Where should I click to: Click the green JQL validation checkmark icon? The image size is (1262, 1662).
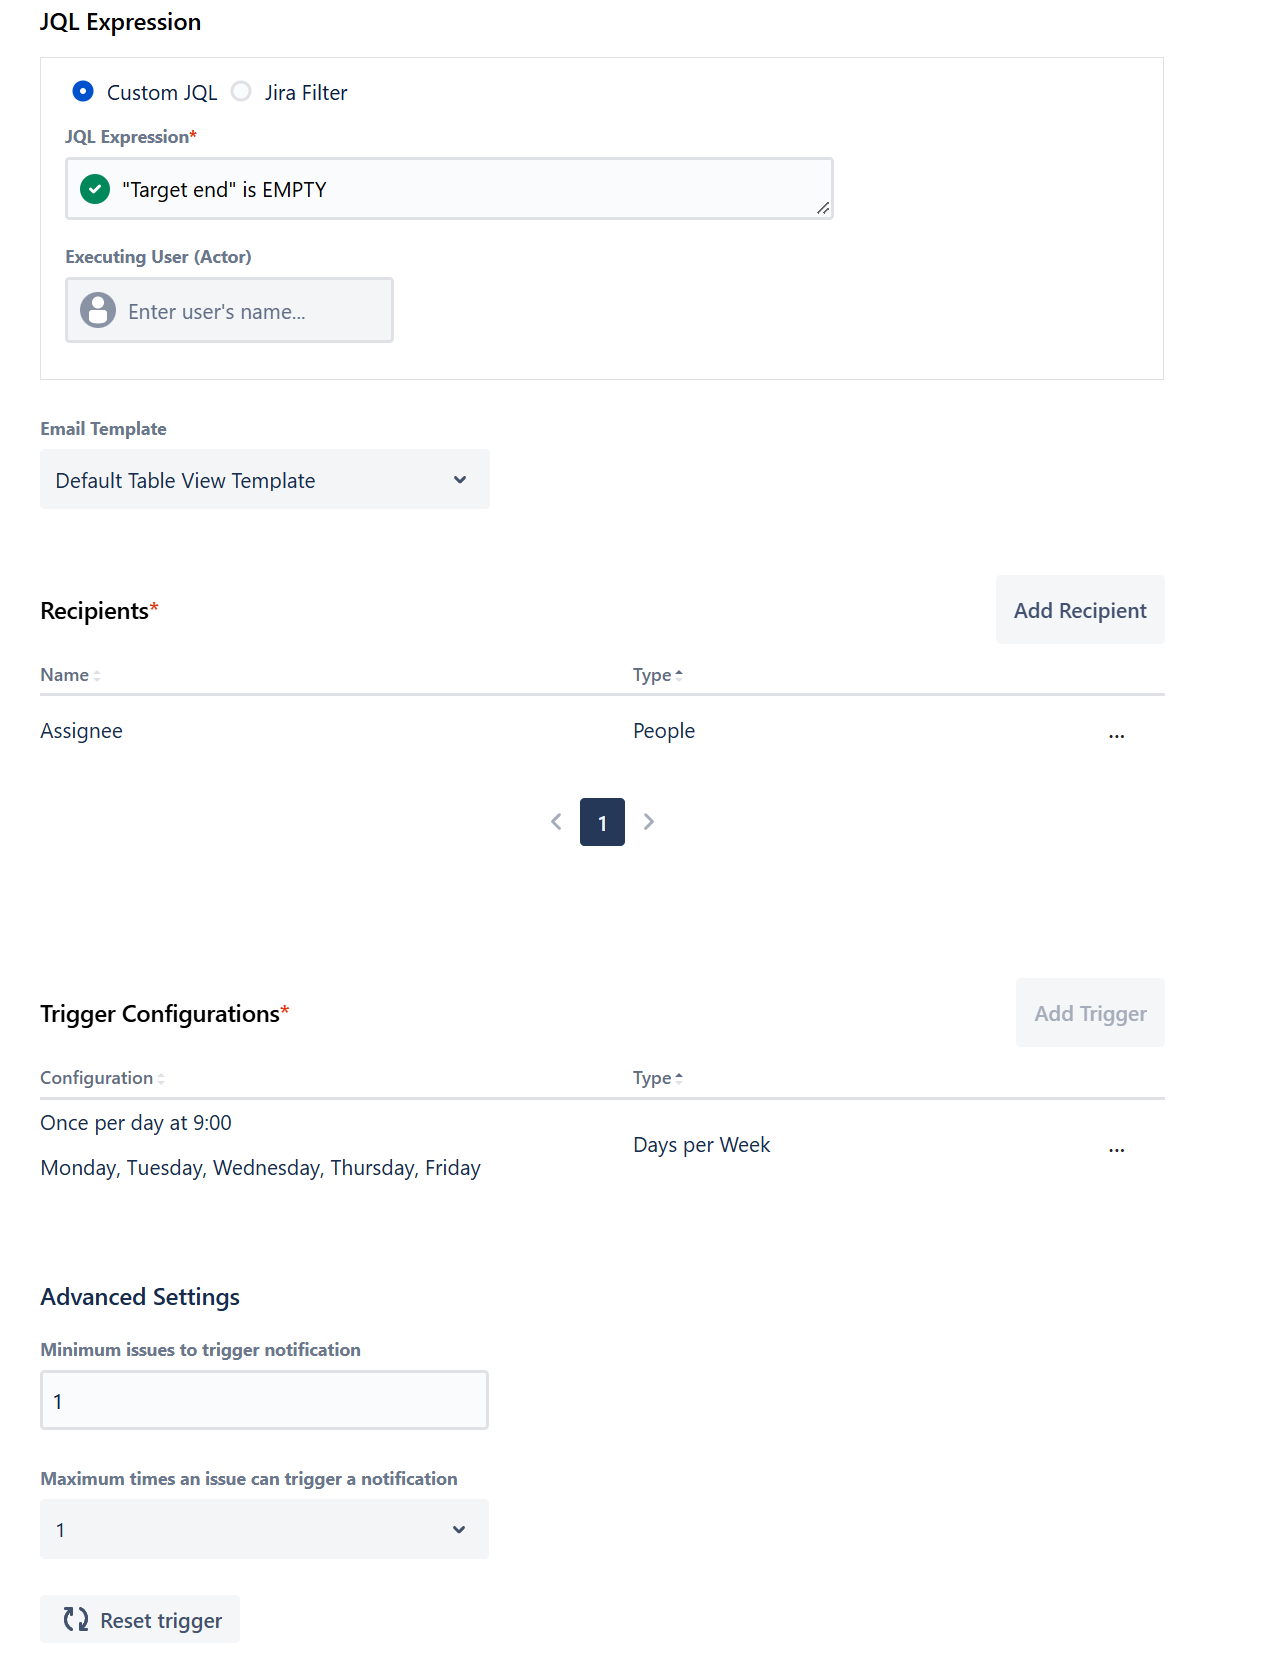click(x=93, y=189)
